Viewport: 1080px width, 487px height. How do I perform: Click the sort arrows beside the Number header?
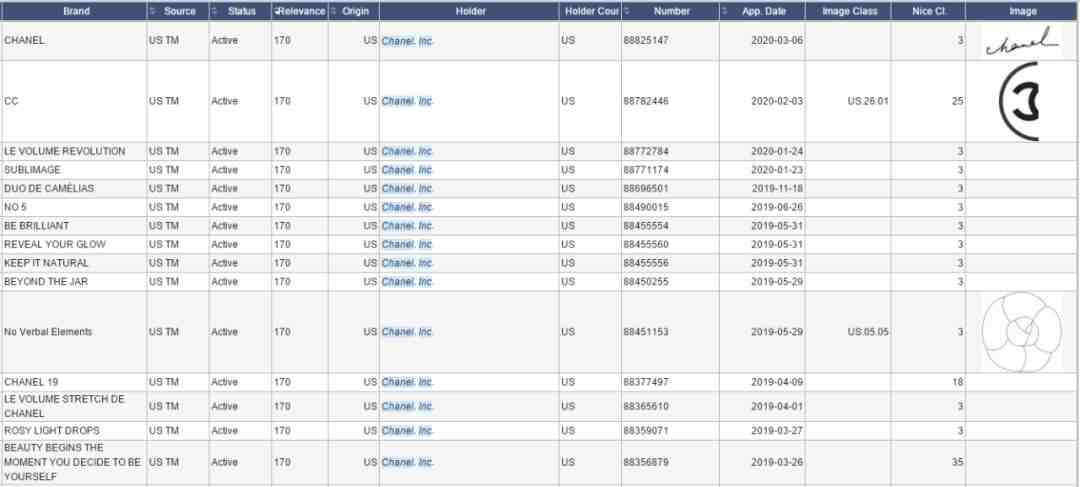tap(627, 12)
